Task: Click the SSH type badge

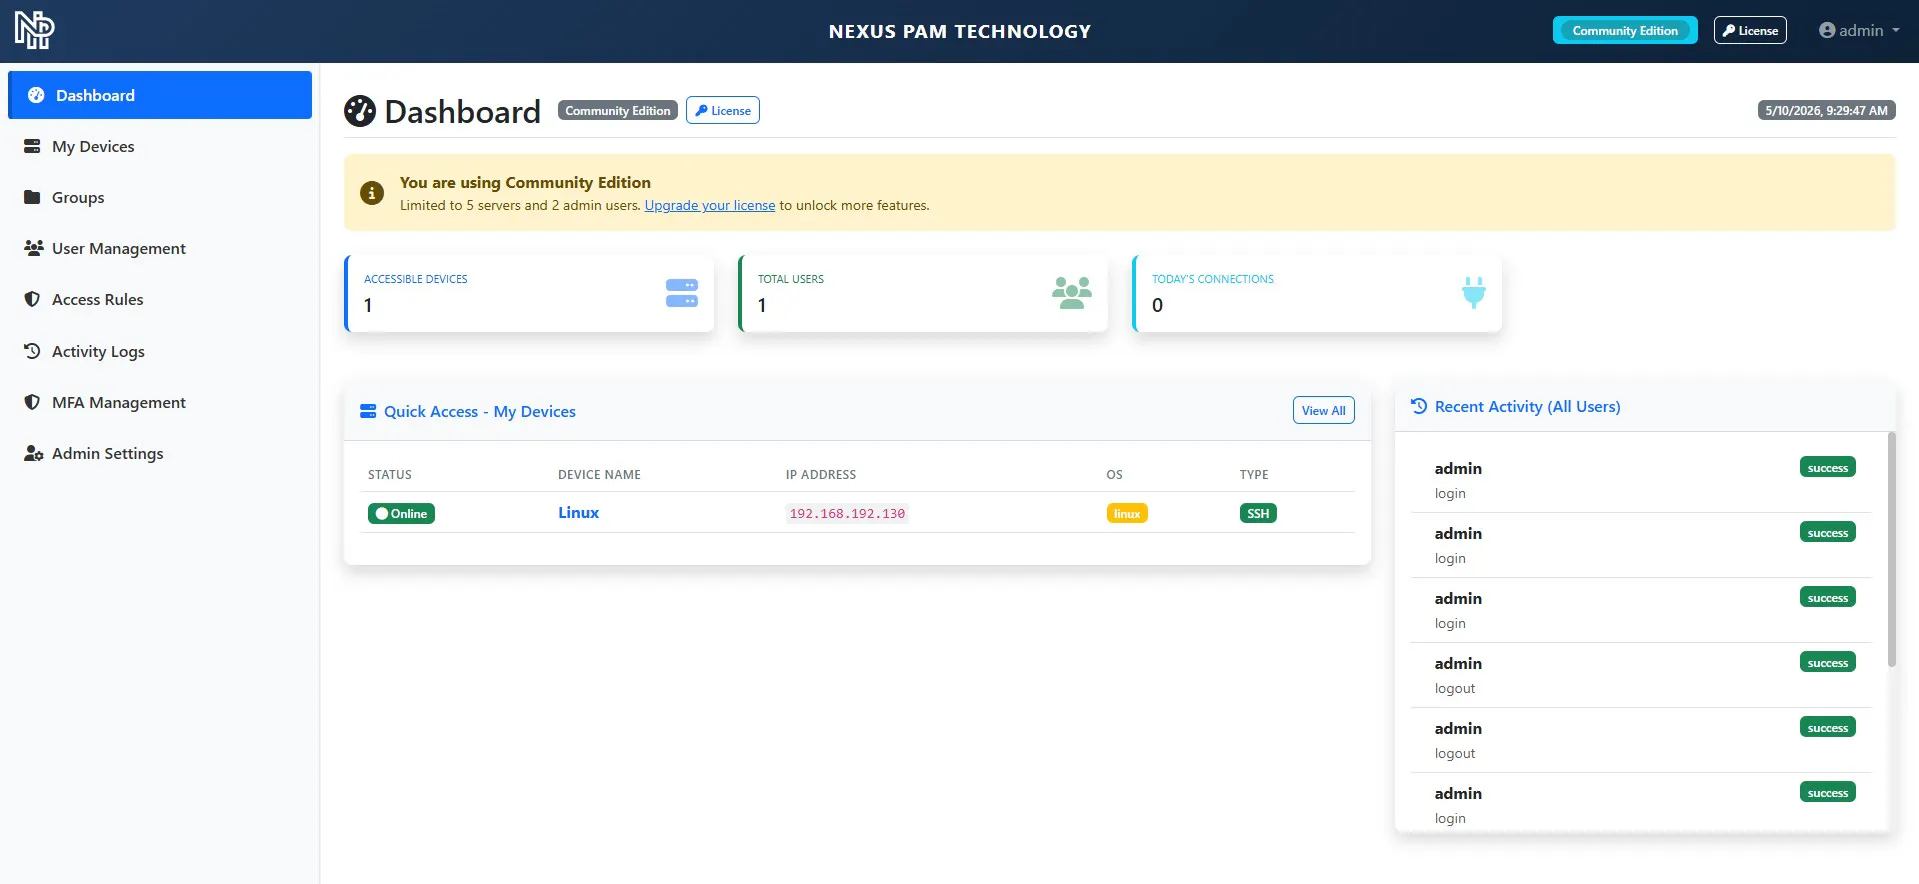Action: pyautogui.click(x=1258, y=513)
